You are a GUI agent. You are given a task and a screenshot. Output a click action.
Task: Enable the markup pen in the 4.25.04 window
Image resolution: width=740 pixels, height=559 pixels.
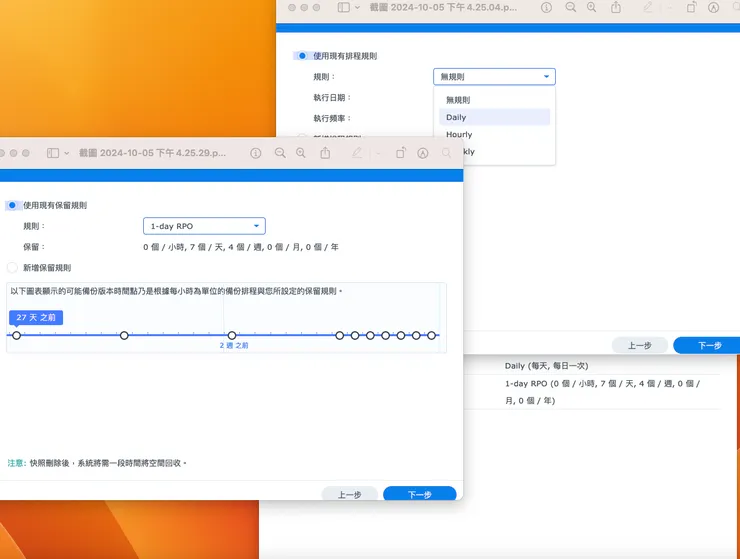tap(648, 7)
